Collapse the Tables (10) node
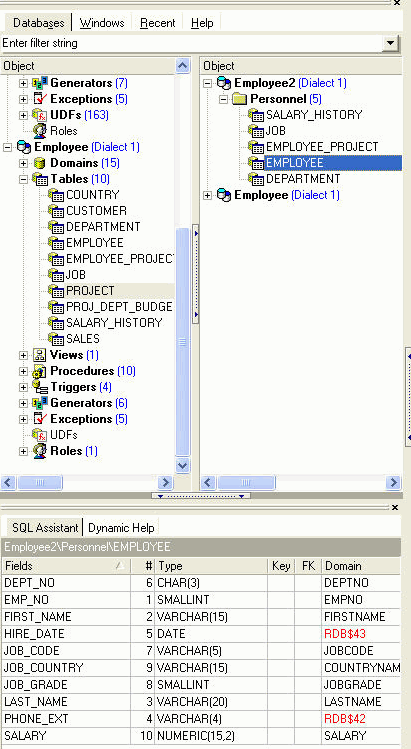The height and width of the screenshot is (749, 411). click(x=23, y=179)
